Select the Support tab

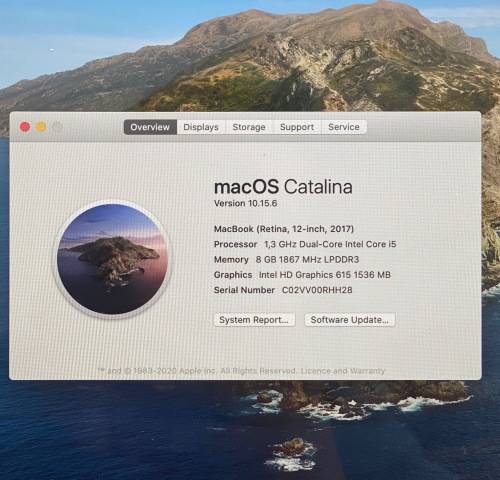[297, 127]
